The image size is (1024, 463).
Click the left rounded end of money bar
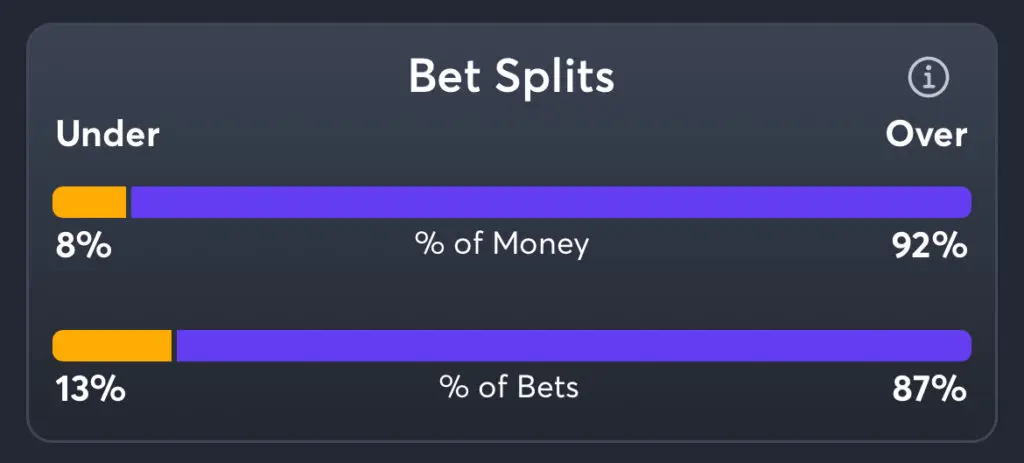coord(58,202)
